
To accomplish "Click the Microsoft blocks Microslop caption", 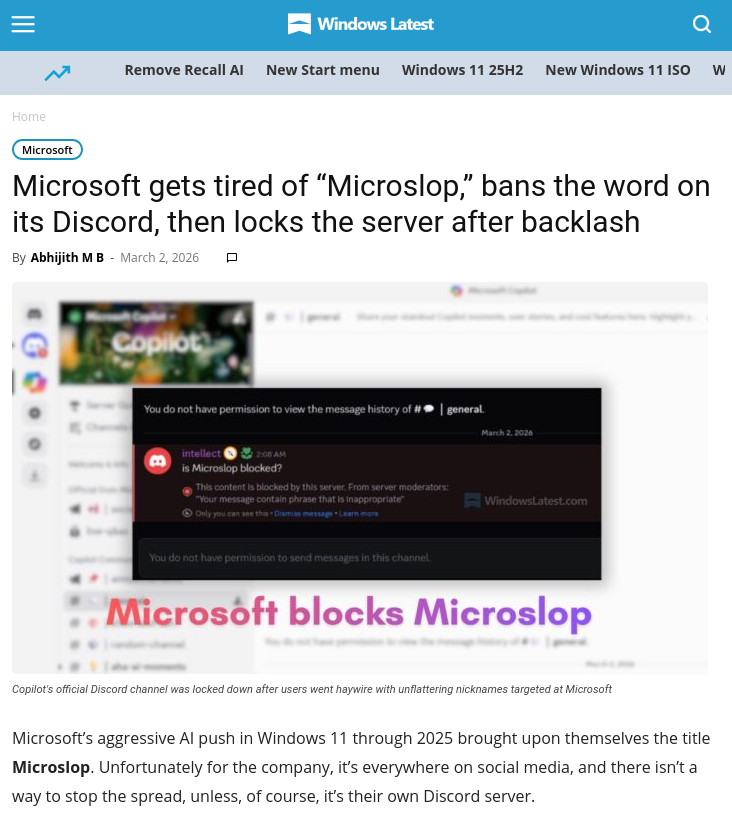I will [x=349, y=613].
